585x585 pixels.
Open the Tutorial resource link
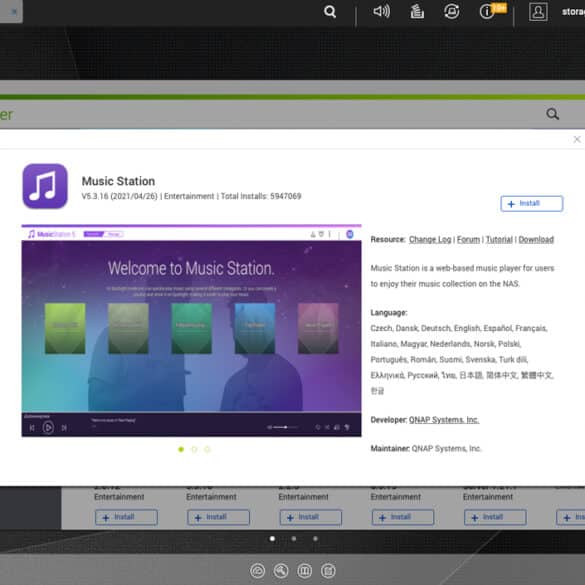click(499, 240)
